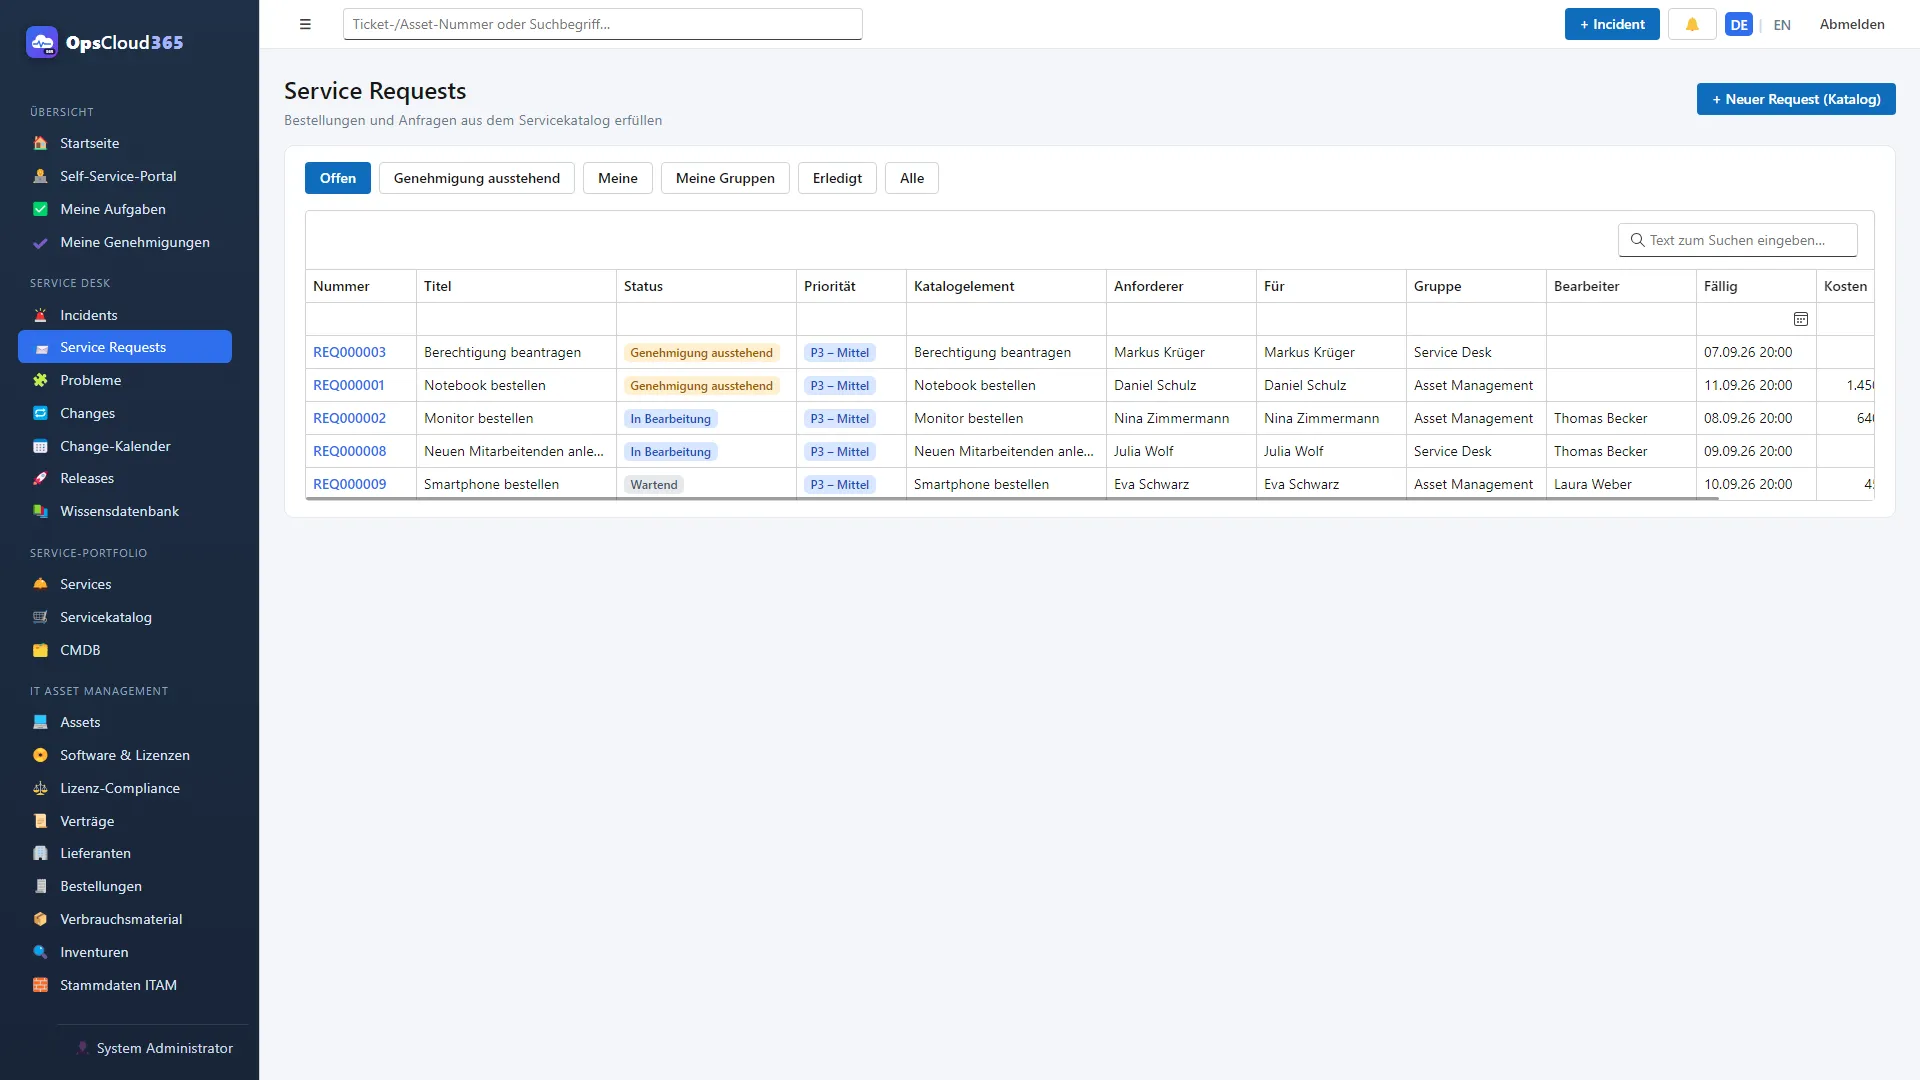Toggle the hamburger menu icon
Image resolution: width=1920 pixels, height=1080 pixels.
click(x=305, y=24)
